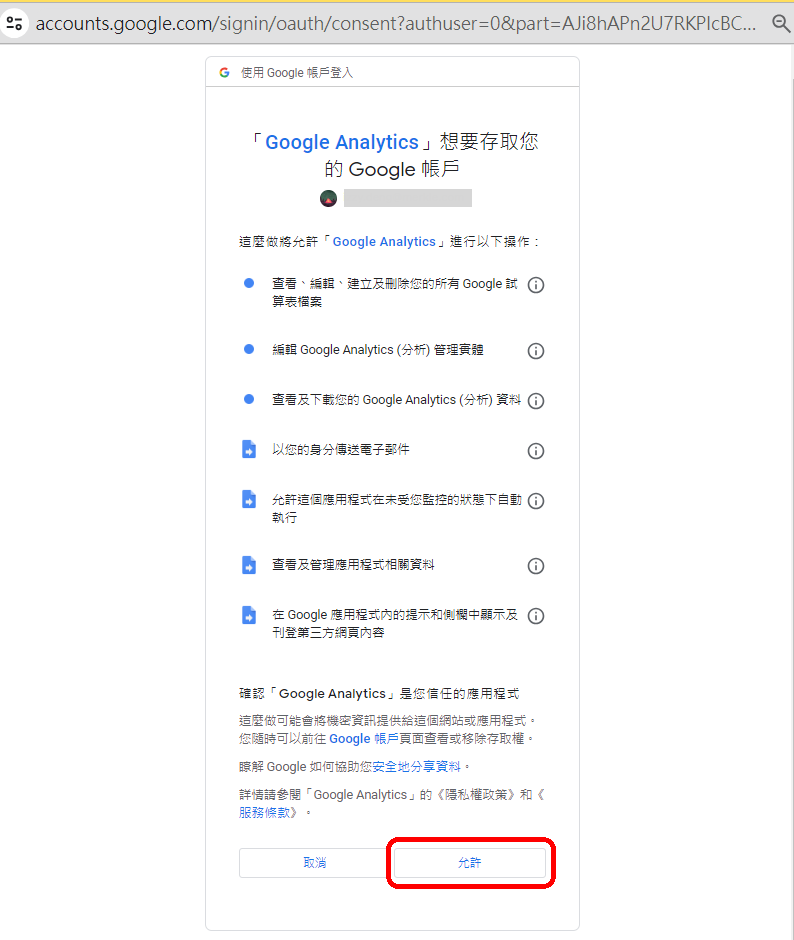794x940 pixels.
Task: Click blue bullet beside 編輯 Google Analytics 管理實體
Action: 249,349
